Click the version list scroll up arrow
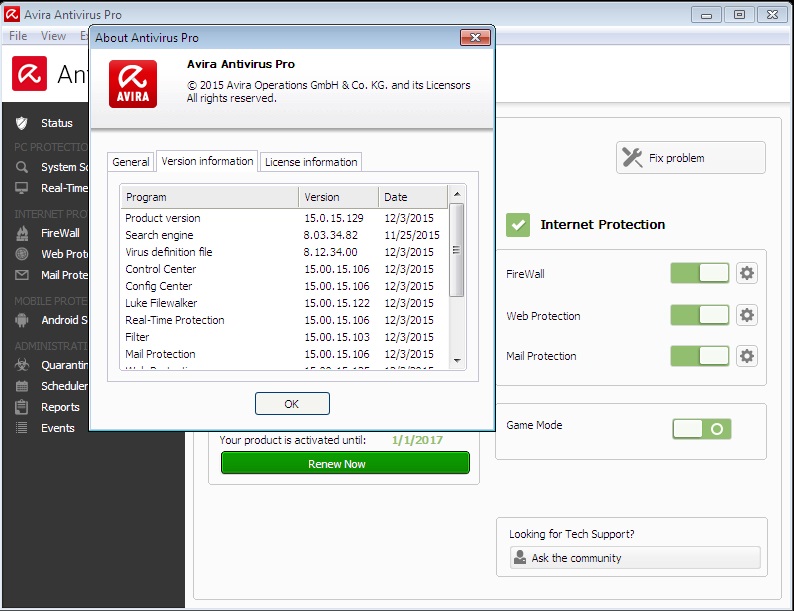794x611 pixels. click(x=457, y=194)
